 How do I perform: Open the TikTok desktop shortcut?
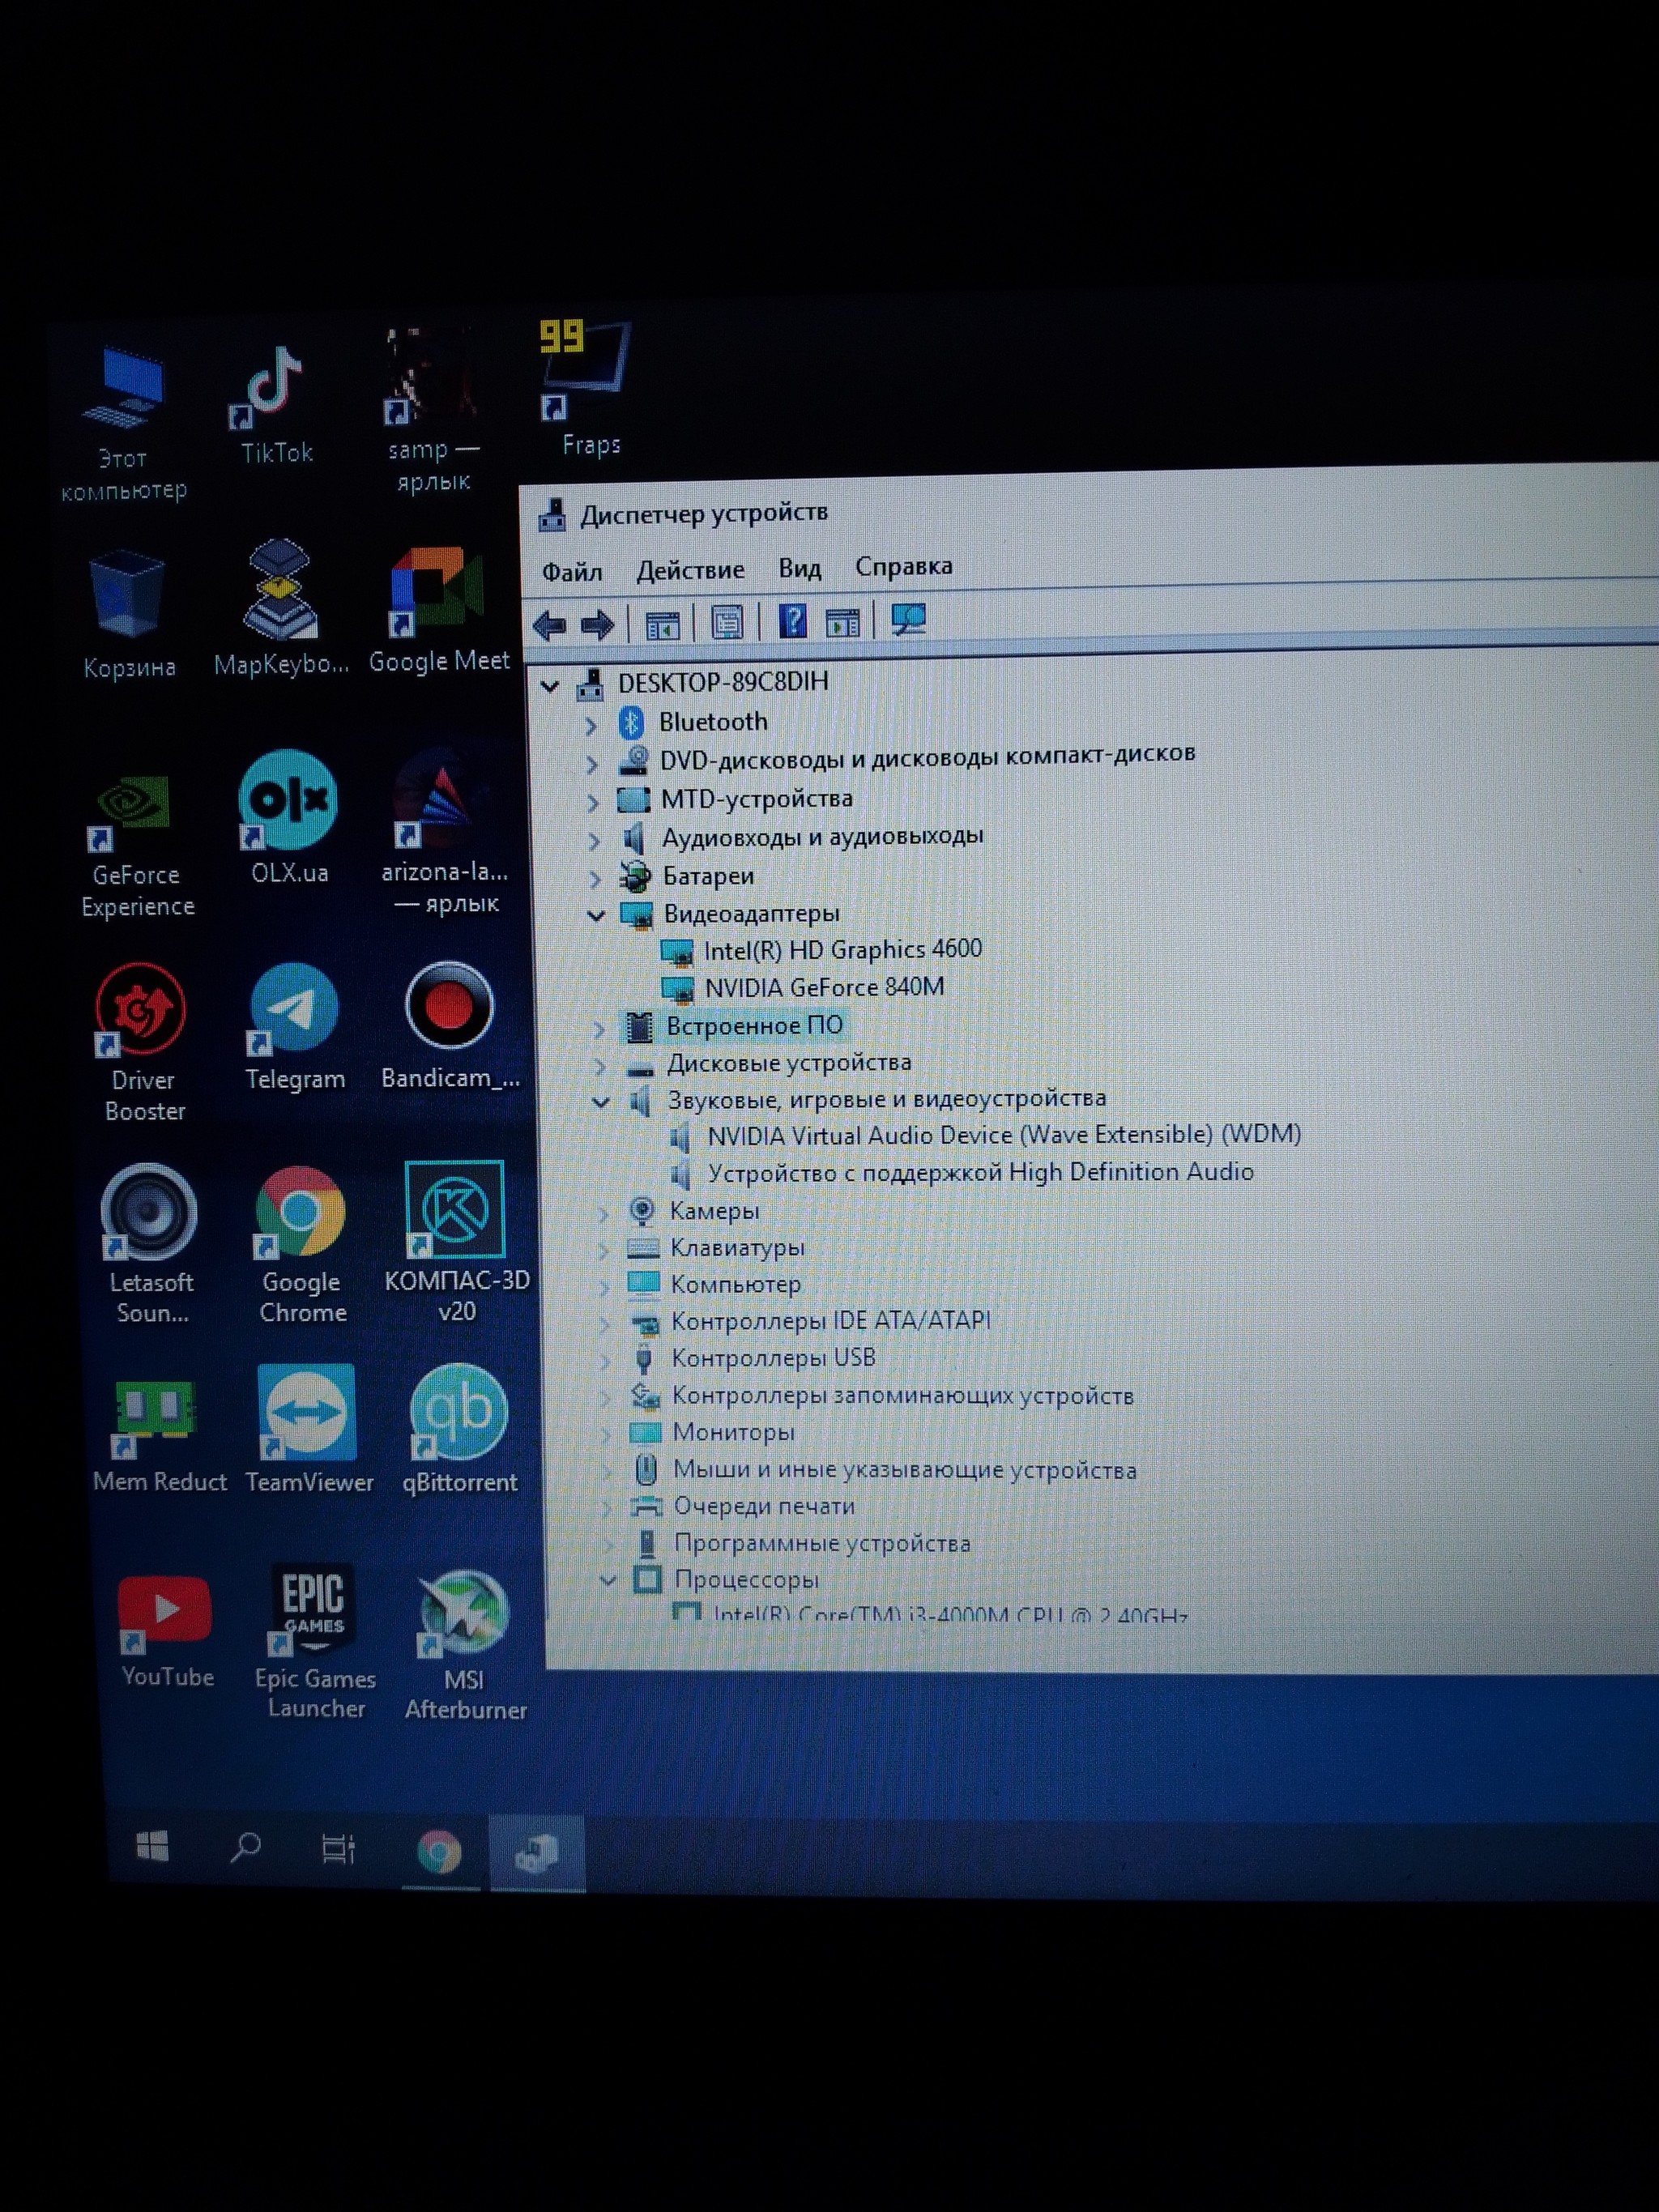click(x=274, y=405)
